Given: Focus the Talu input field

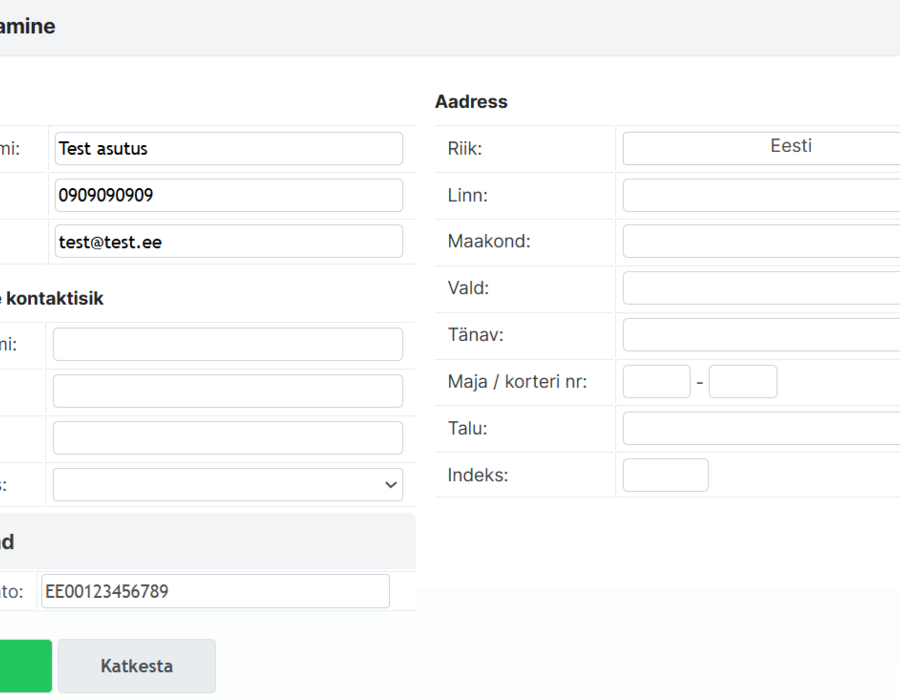Looking at the screenshot, I should (761, 428).
